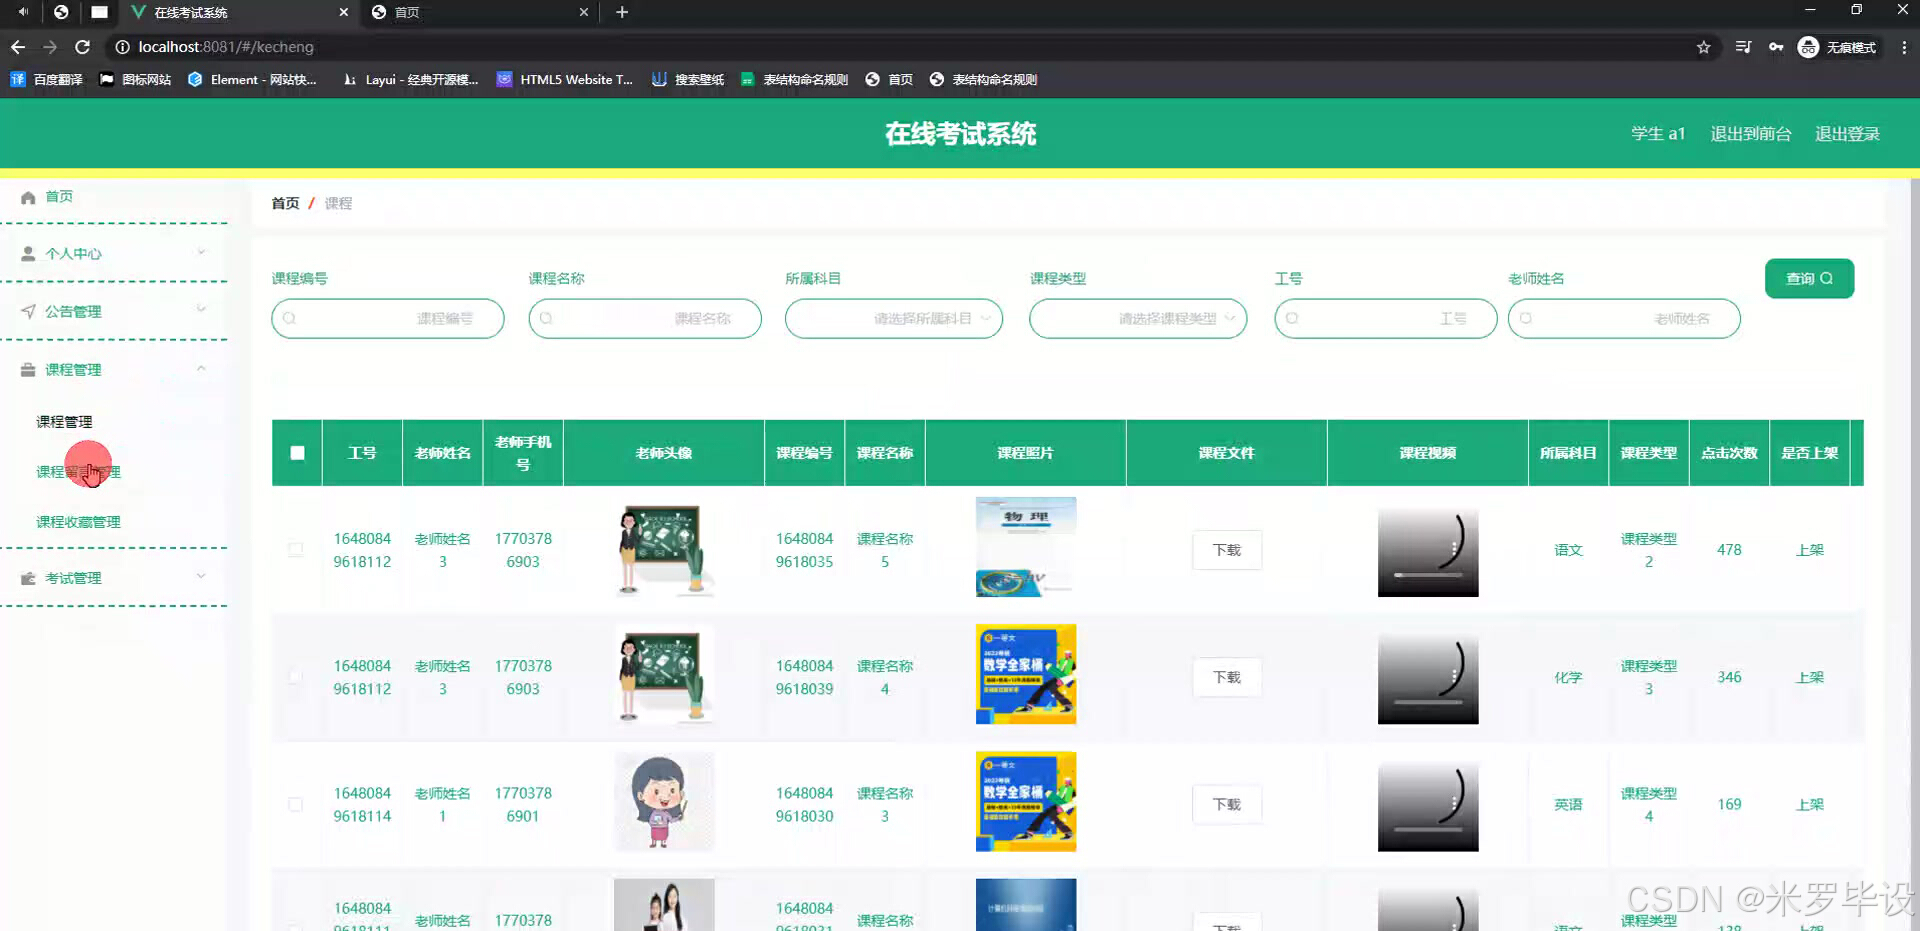Viewport: 1920px width, 931px height.
Task: Click inside the 课程编号 input field
Action: [388, 318]
